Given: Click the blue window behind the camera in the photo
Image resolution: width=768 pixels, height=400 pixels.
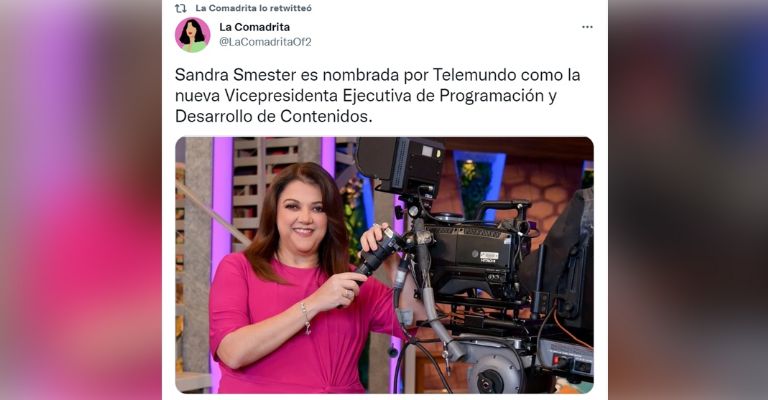Looking at the screenshot, I should point(478,181).
